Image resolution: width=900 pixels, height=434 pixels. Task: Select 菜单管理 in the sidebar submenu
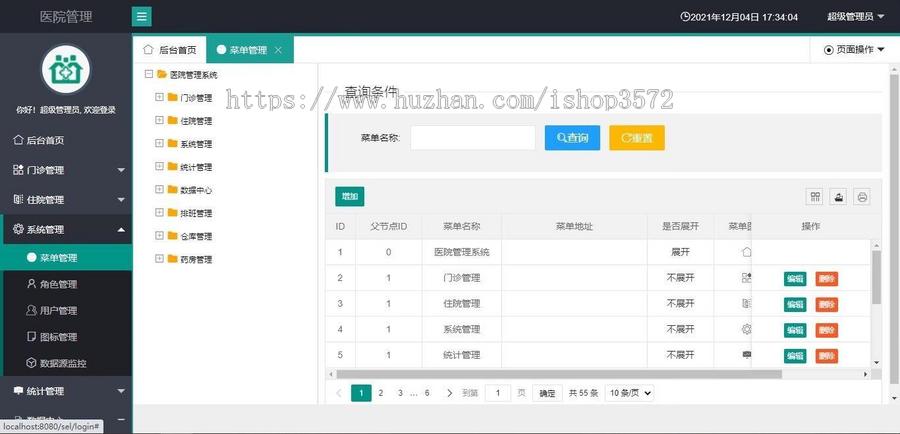coord(66,258)
